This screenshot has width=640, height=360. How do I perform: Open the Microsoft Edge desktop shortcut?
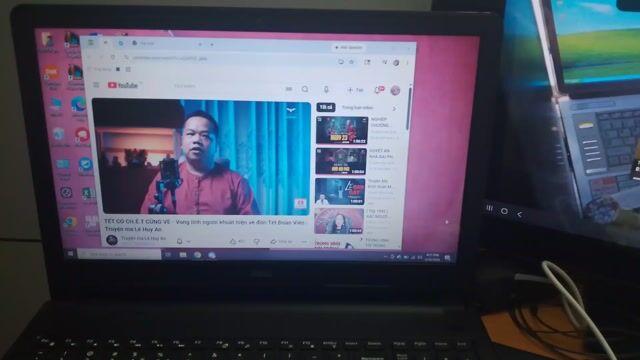click(79, 105)
